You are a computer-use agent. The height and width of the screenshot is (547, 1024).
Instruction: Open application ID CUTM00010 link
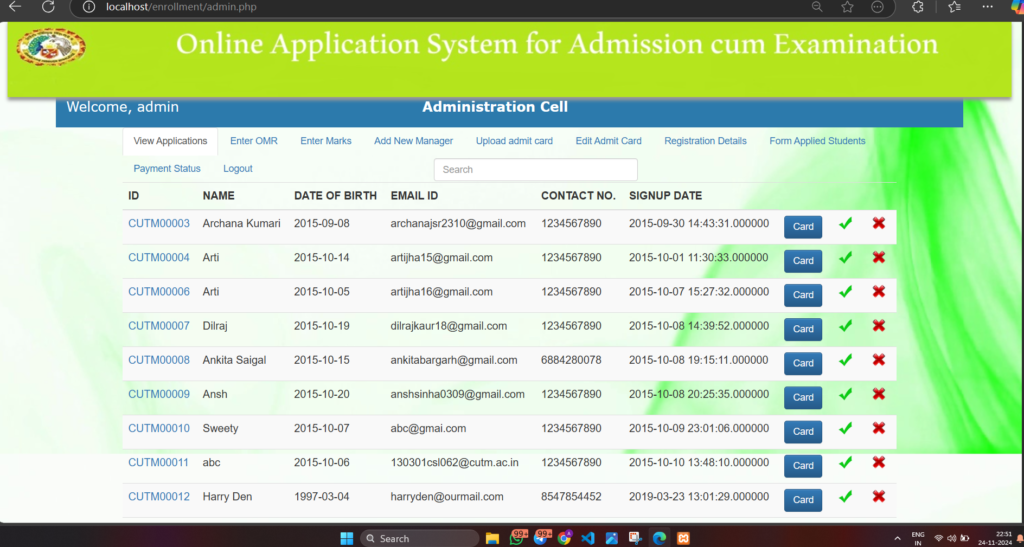[x=159, y=428]
